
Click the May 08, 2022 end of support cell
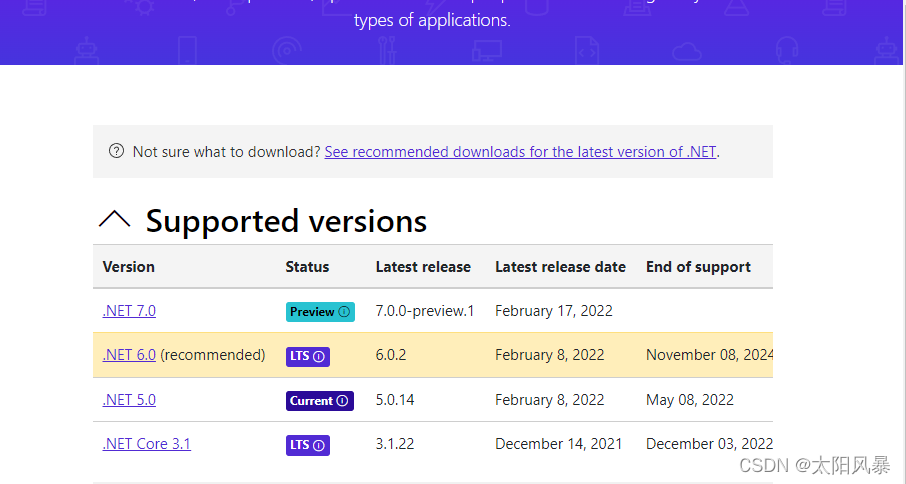690,400
